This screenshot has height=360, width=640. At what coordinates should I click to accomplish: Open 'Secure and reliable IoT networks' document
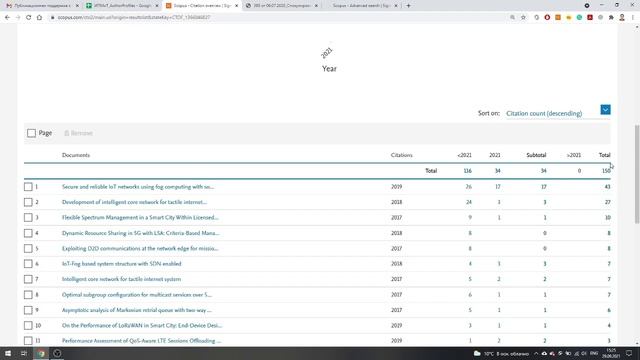point(138,187)
